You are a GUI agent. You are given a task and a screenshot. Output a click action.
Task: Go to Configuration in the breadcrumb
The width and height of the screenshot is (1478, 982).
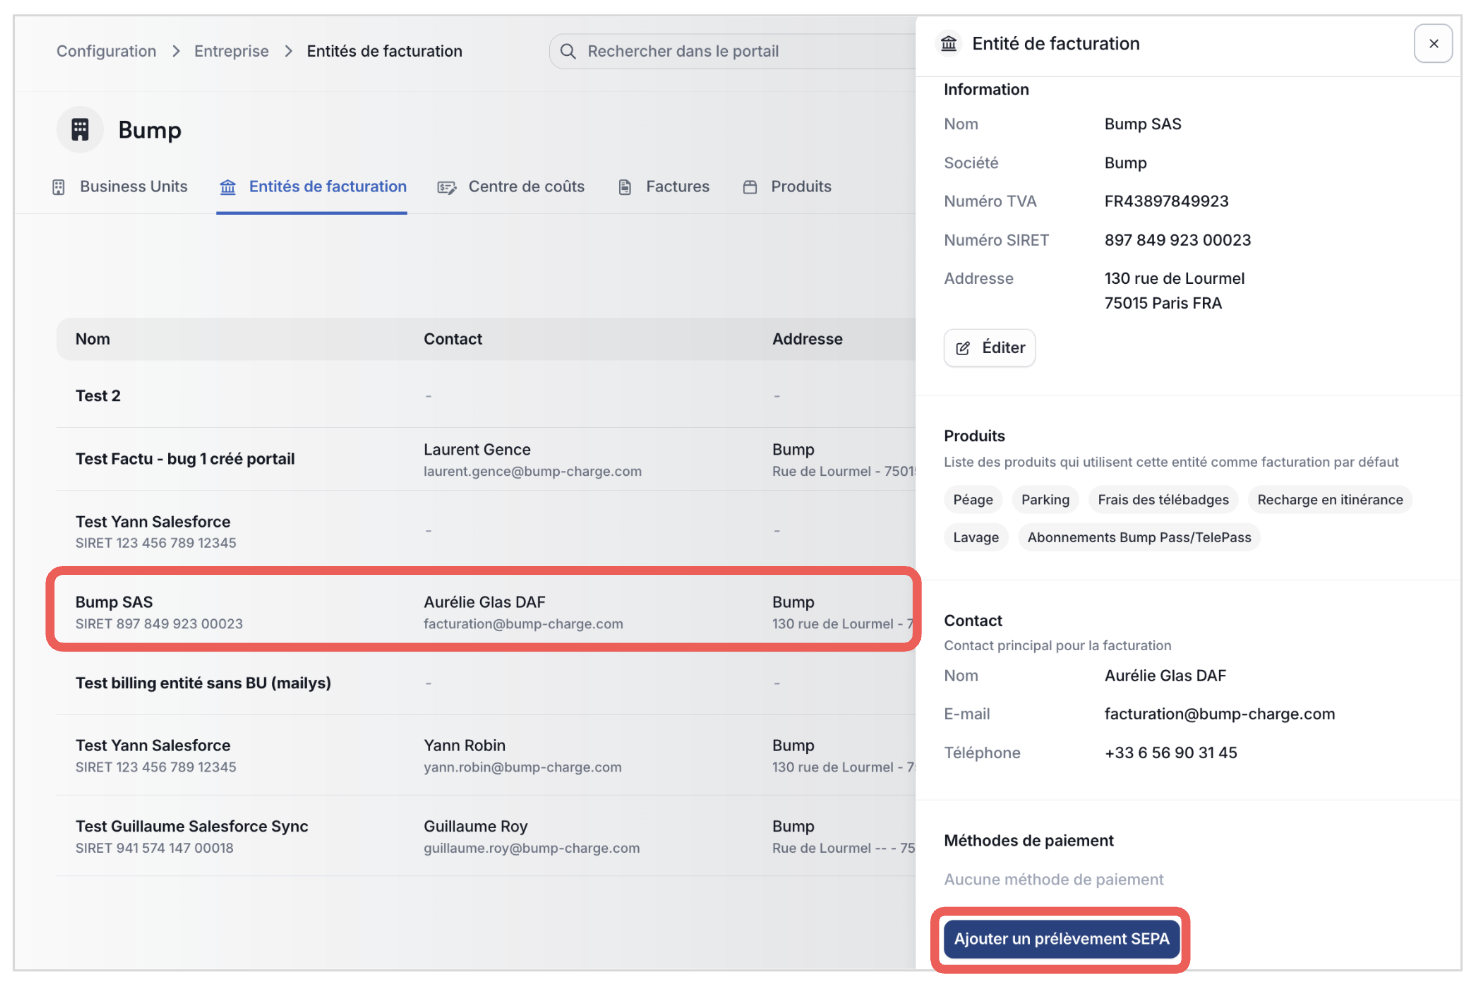pos(106,51)
